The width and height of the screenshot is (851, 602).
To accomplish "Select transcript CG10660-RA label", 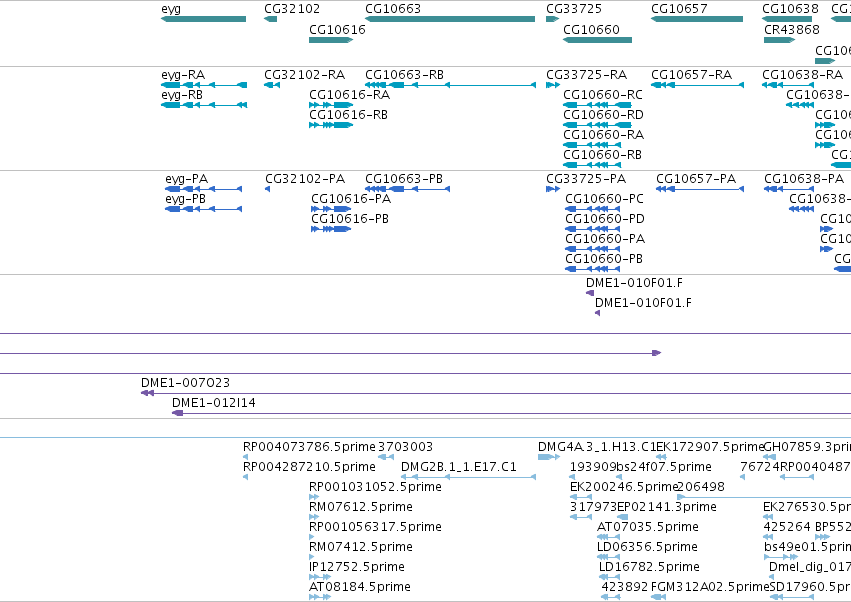I will coord(604,135).
